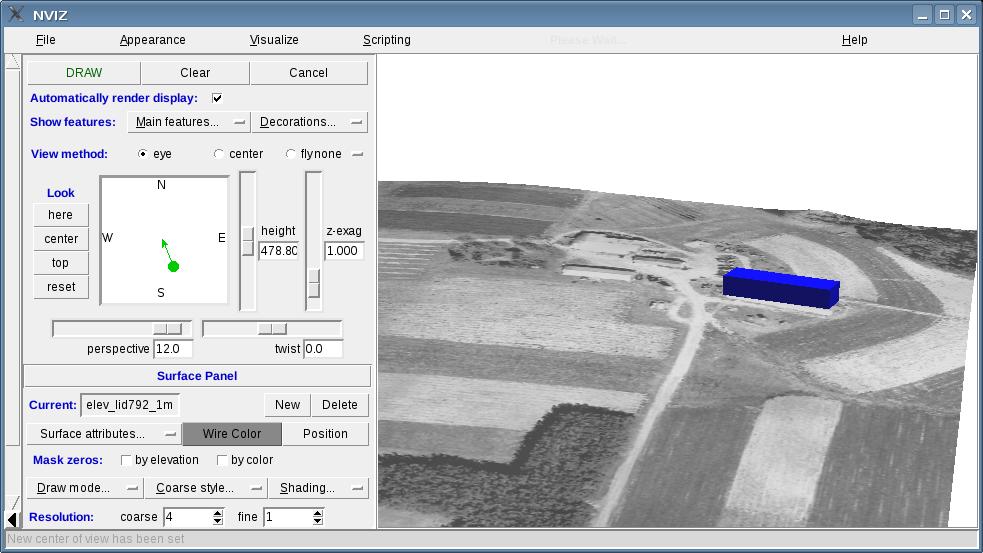Open the Shading dropdown
Viewport: 983px width, 553px height.
317,488
